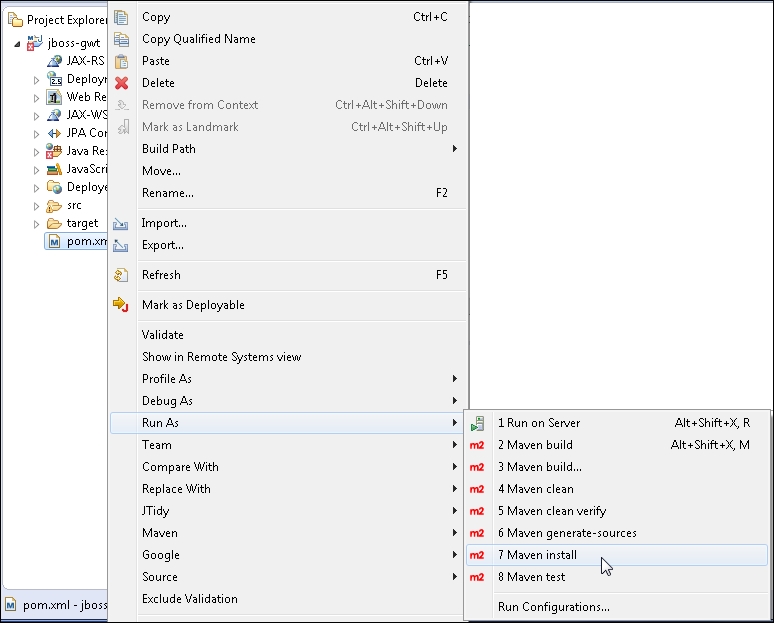Viewport: 774px width, 623px height.
Task: Click the m2 icon beside Maven install
Action: pos(477,555)
